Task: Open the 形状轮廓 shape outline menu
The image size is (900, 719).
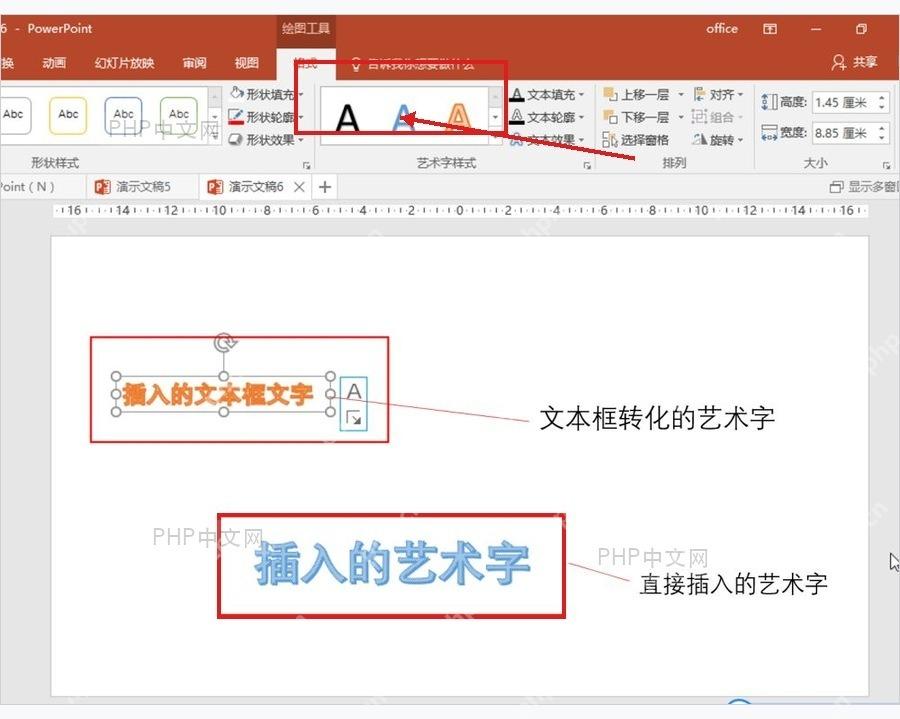Action: [266, 117]
